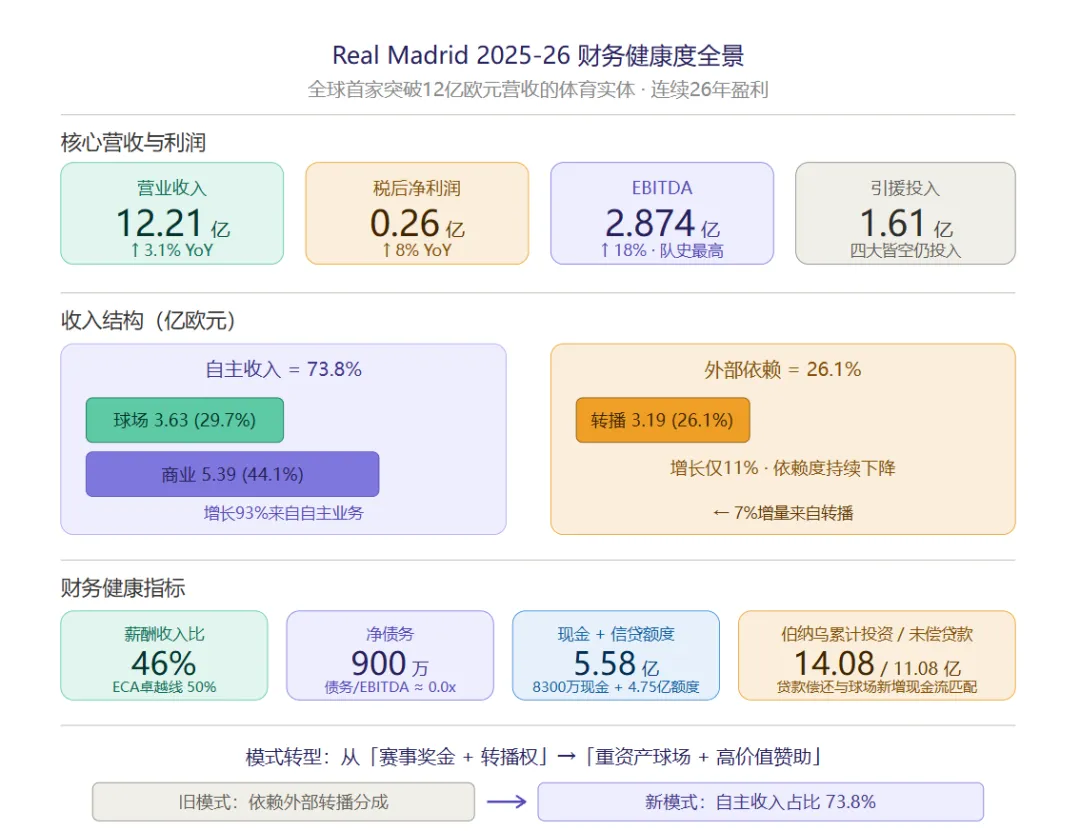This screenshot has width=1080, height=831.
Task: Click the 自主收入 = 73.8% label
Action: point(283,369)
